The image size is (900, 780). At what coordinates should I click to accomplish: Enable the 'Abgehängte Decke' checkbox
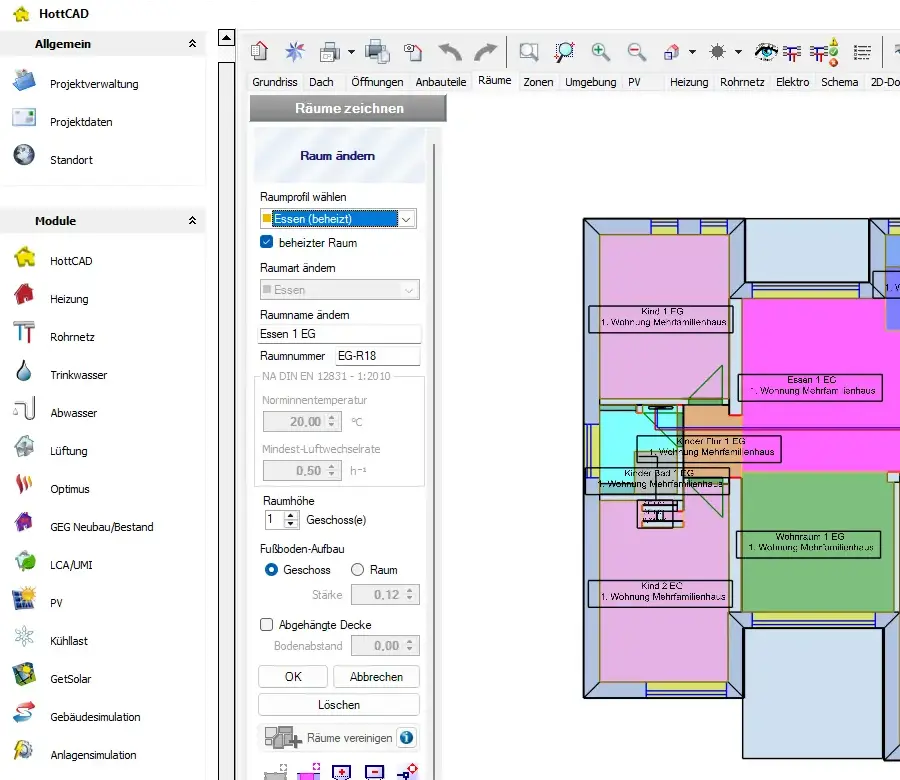(267, 625)
